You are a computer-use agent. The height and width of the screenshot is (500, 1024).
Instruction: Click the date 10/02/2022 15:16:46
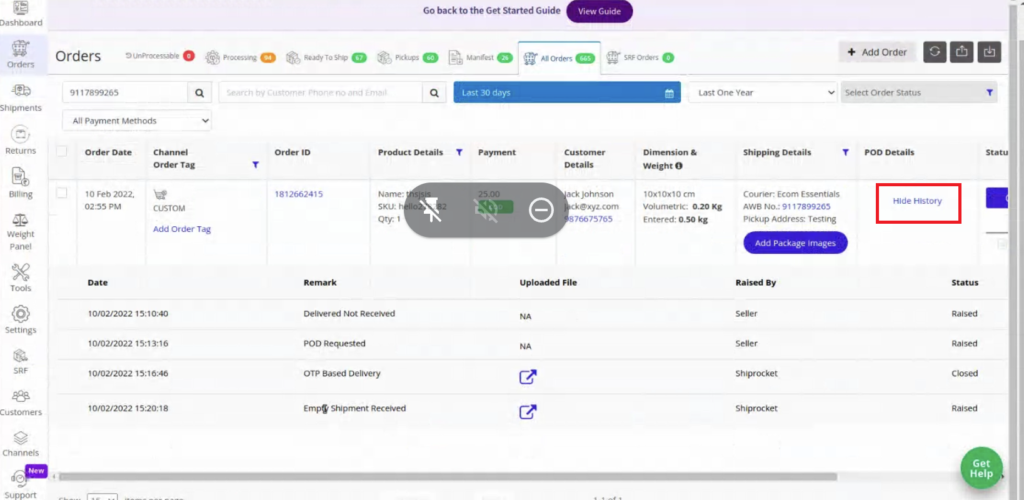click(128, 373)
